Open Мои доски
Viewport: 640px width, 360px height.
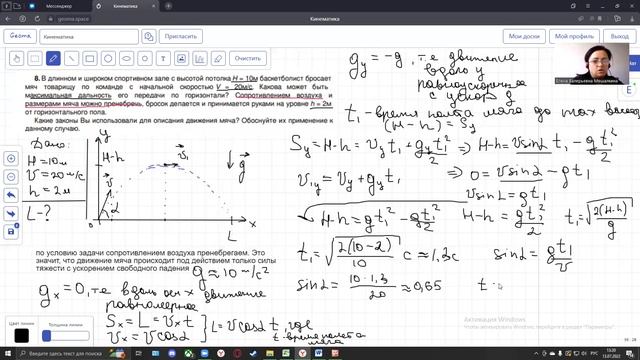pyautogui.click(x=524, y=36)
